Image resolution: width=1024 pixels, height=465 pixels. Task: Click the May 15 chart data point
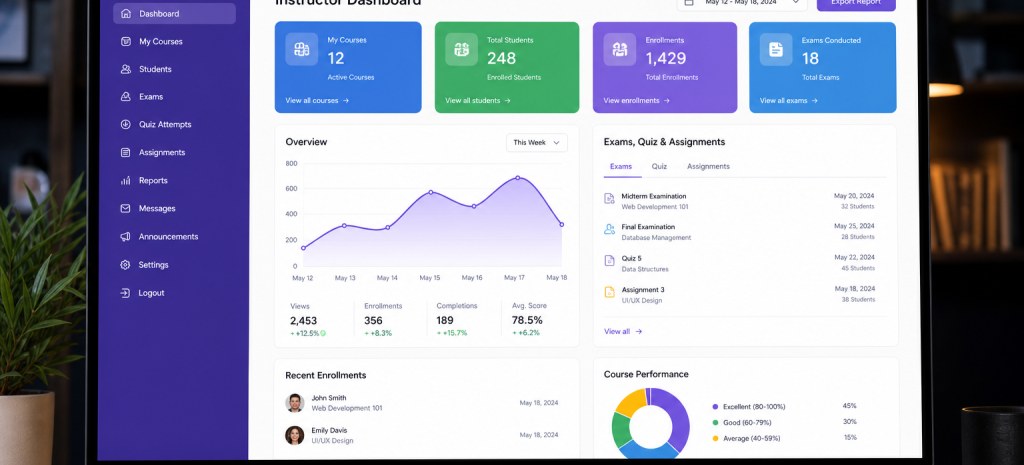(431, 192)
